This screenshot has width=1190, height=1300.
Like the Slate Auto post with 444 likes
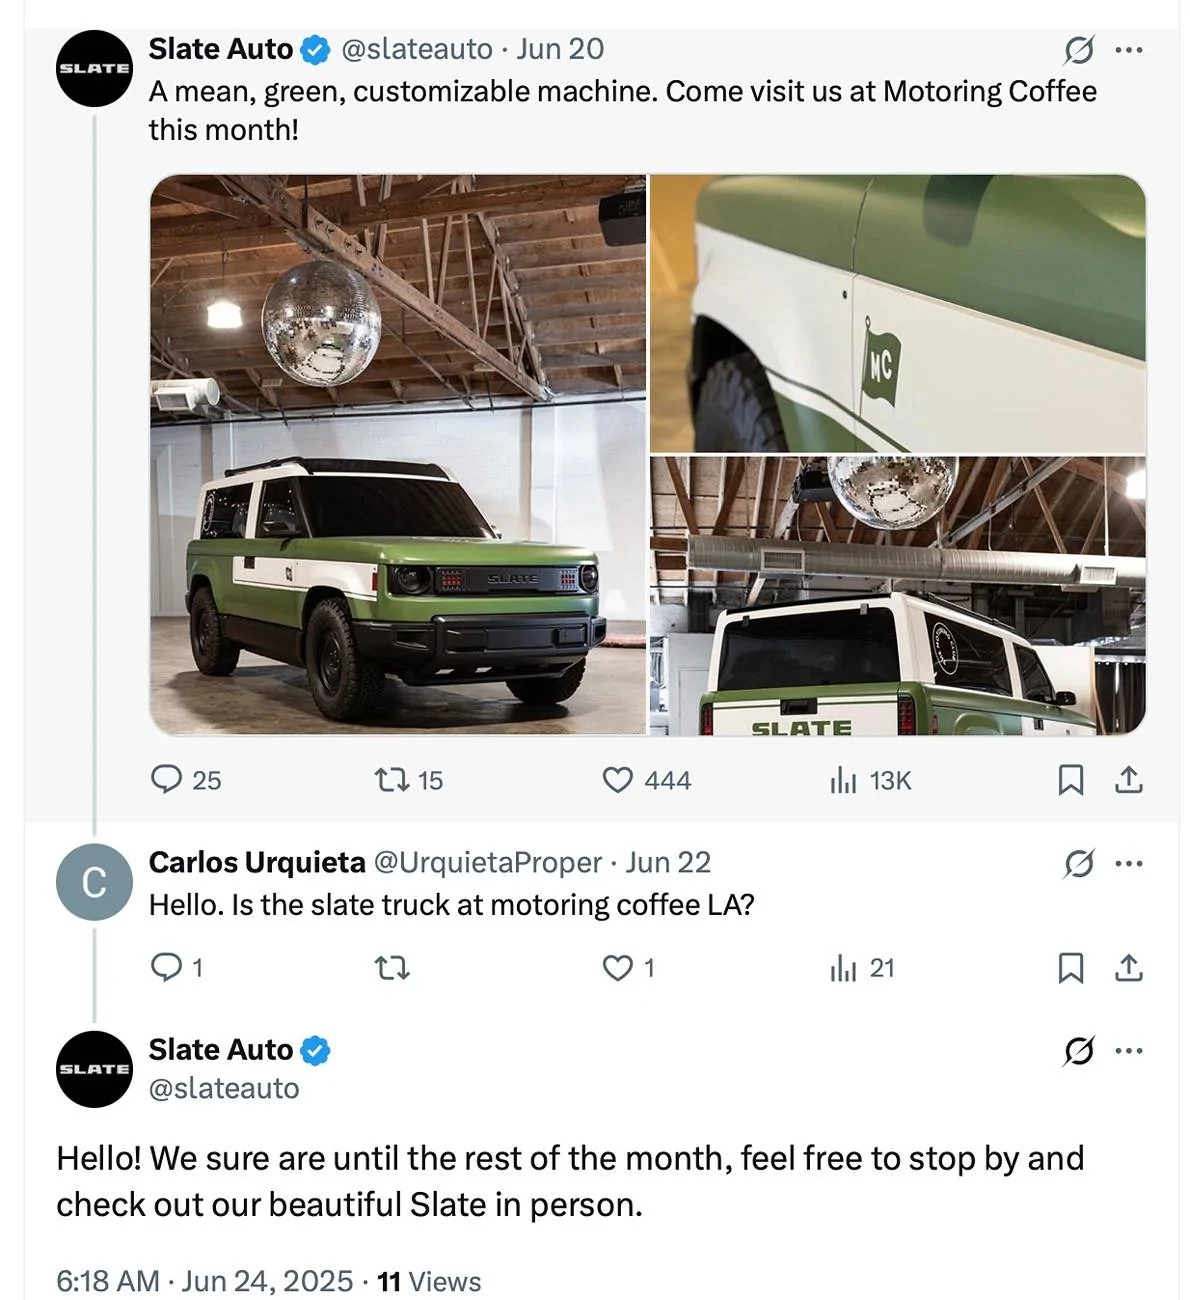[618, 780]
